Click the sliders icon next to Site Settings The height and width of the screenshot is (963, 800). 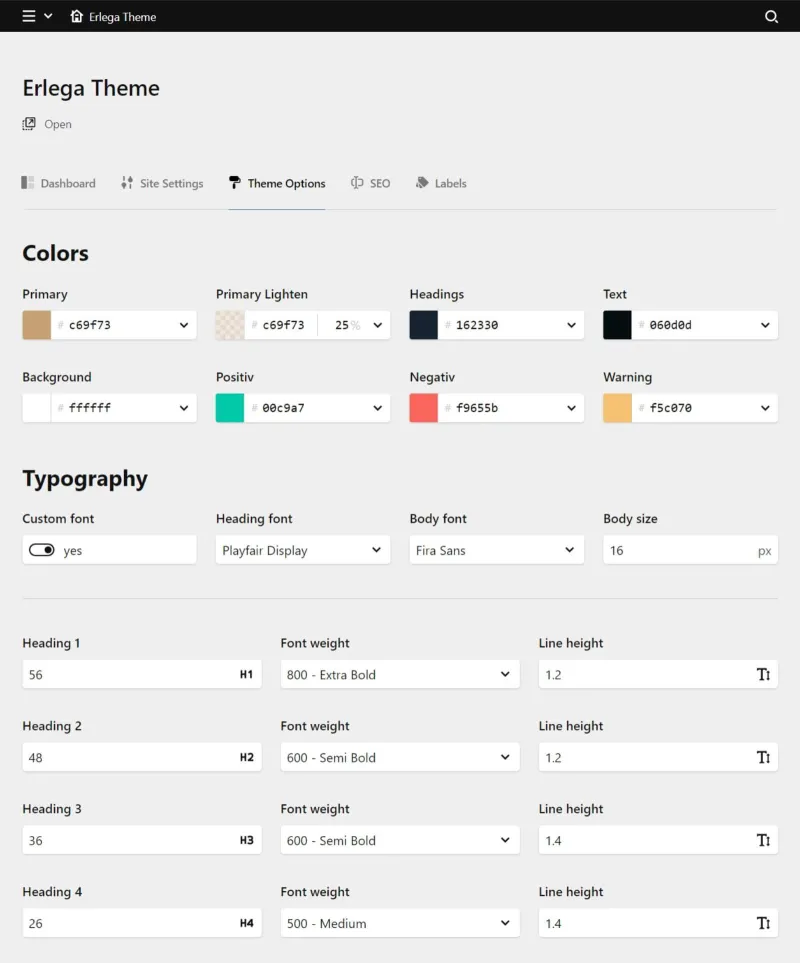pos(127,183)
